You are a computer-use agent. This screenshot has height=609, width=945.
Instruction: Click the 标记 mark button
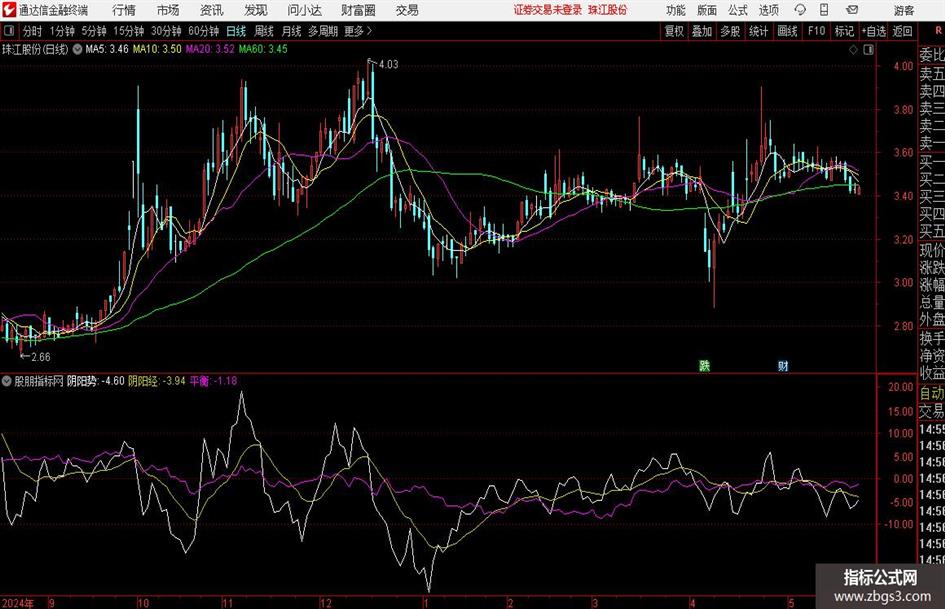844,31
